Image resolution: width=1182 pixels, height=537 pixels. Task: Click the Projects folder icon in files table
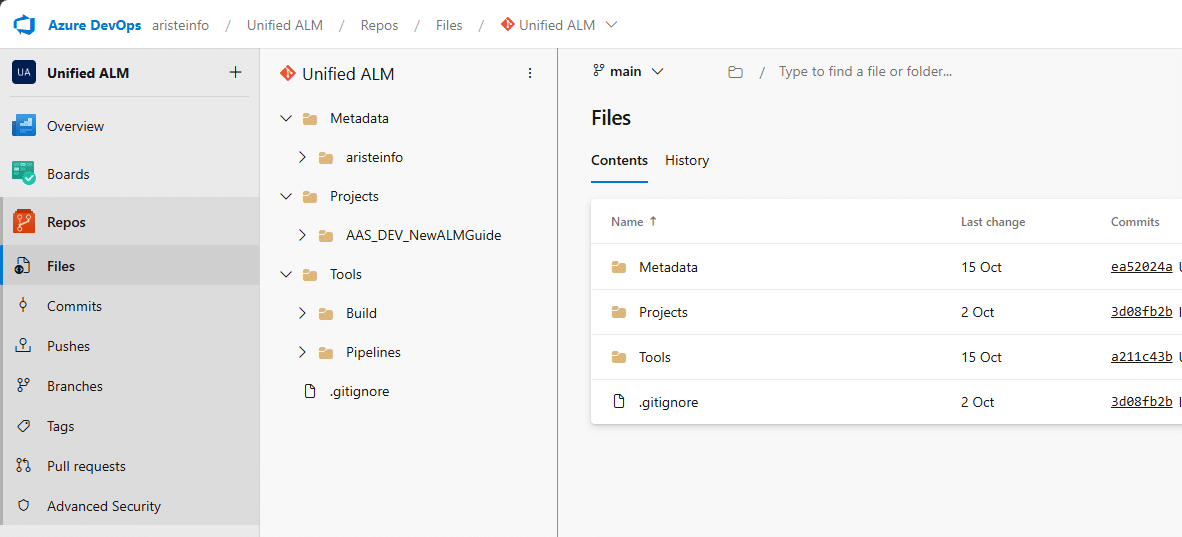point(619,312)
